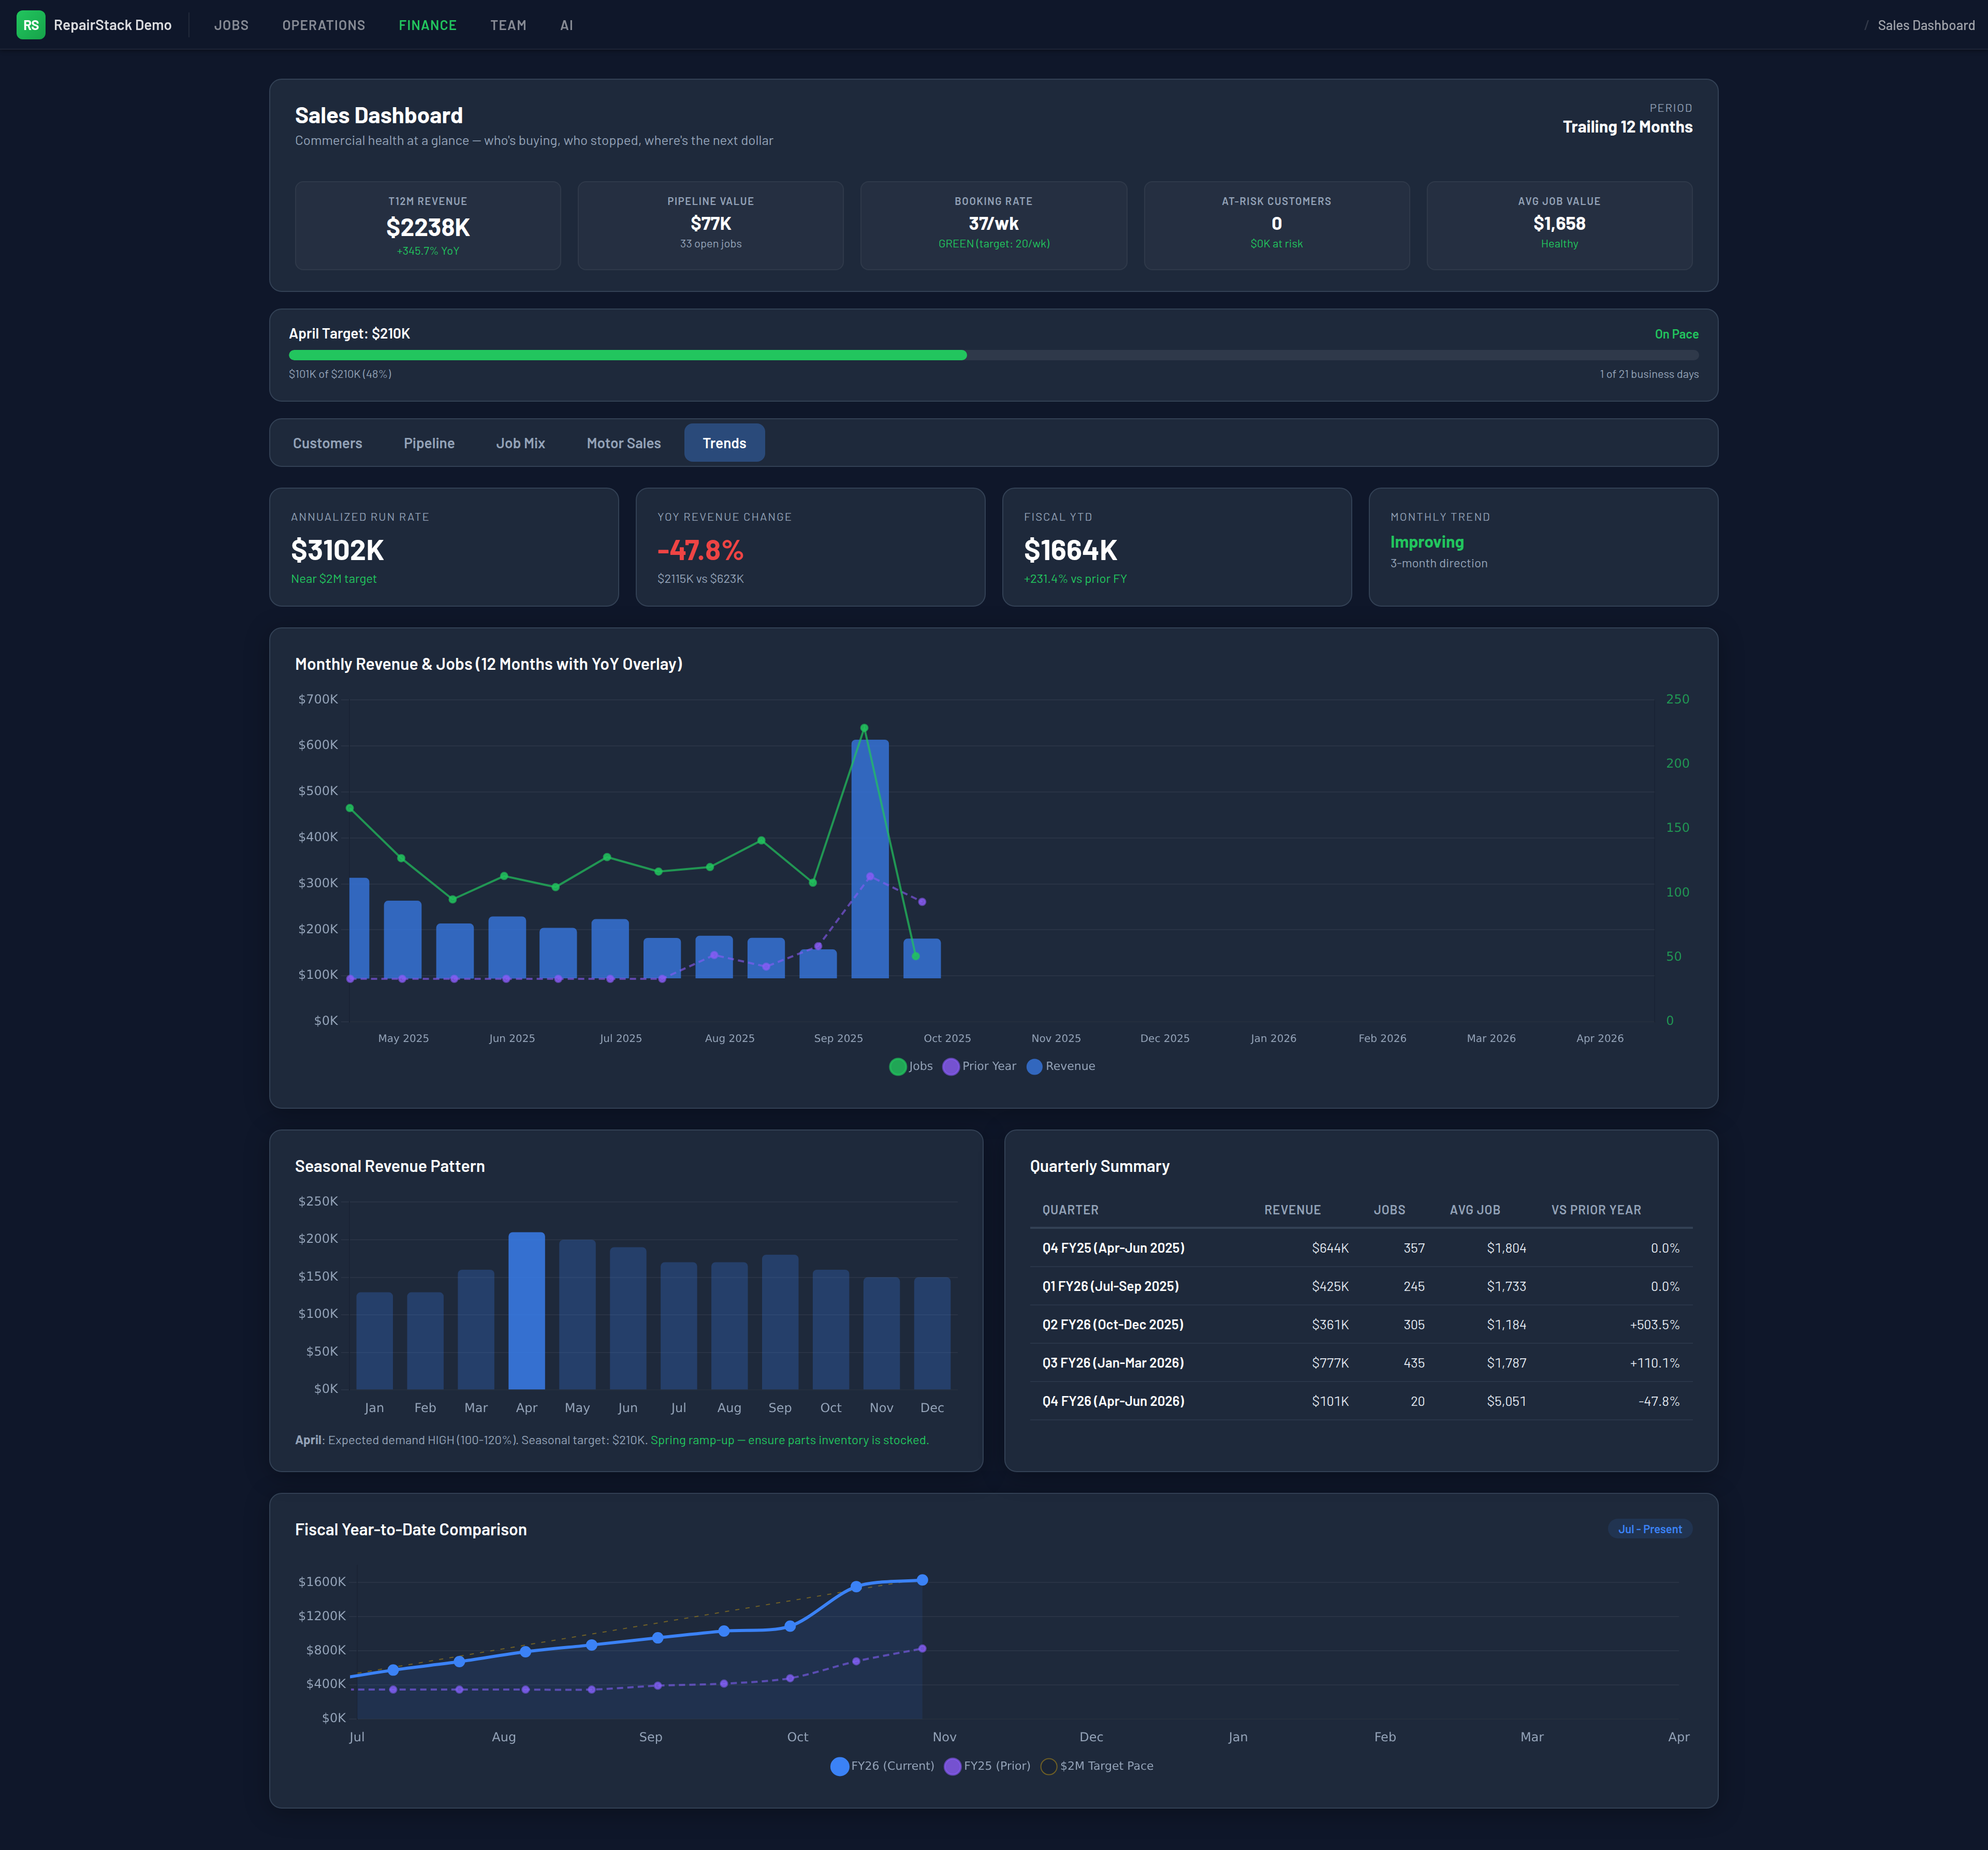
Task: Open the Finance navigation menu
Action: tap(427, 25)
